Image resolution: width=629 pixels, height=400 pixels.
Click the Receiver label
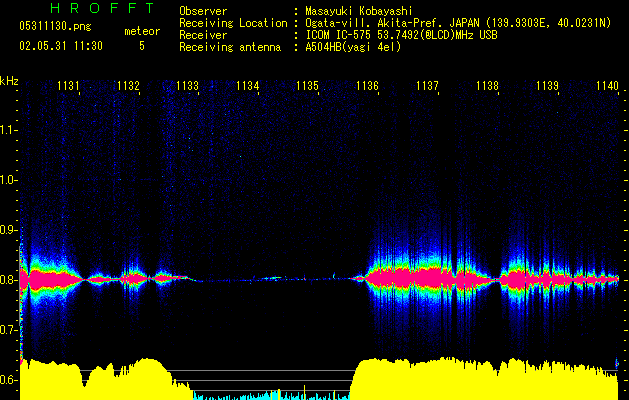click(x=203, y=35)
